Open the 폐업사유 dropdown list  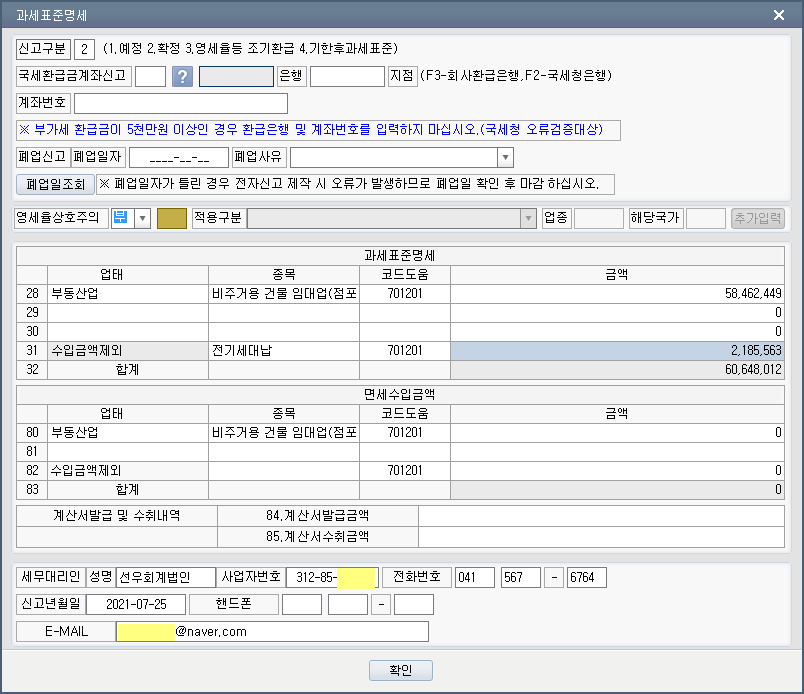pos(505,158)
